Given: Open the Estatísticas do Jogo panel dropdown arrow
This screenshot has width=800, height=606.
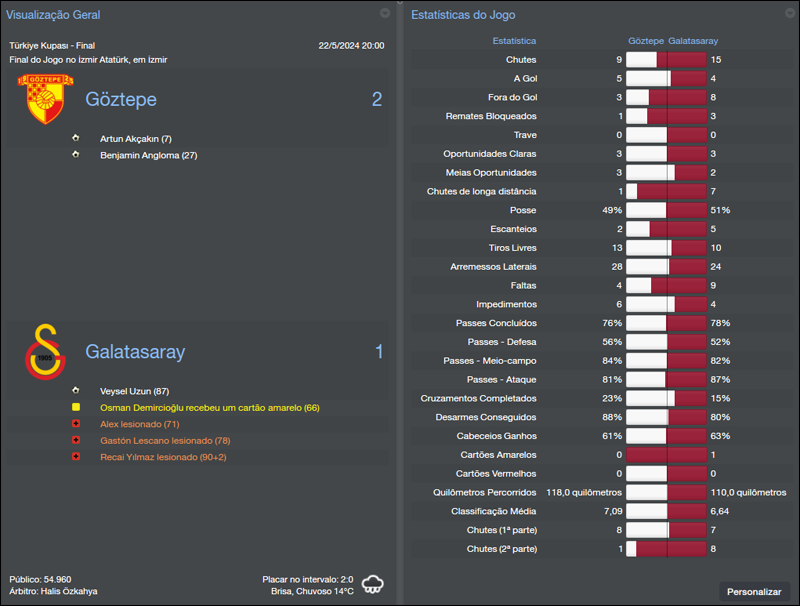Looking at the screenshot, I should tap(789, 14).
